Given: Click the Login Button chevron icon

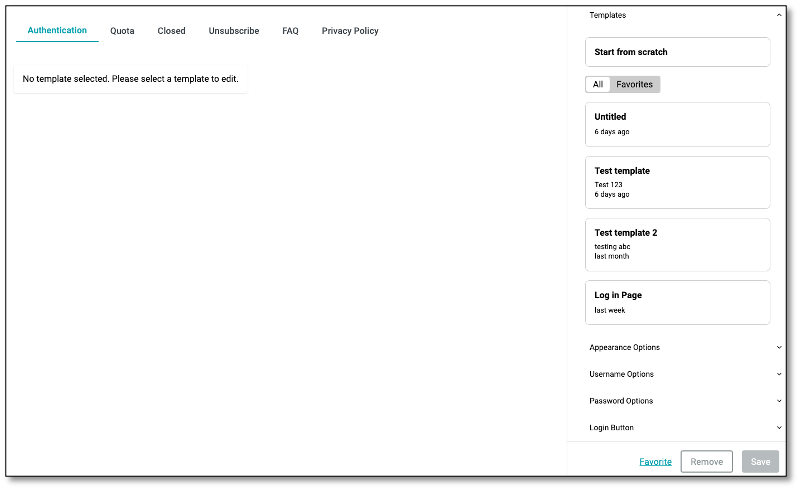Looking at the screenshot, I should click(779, 428).
